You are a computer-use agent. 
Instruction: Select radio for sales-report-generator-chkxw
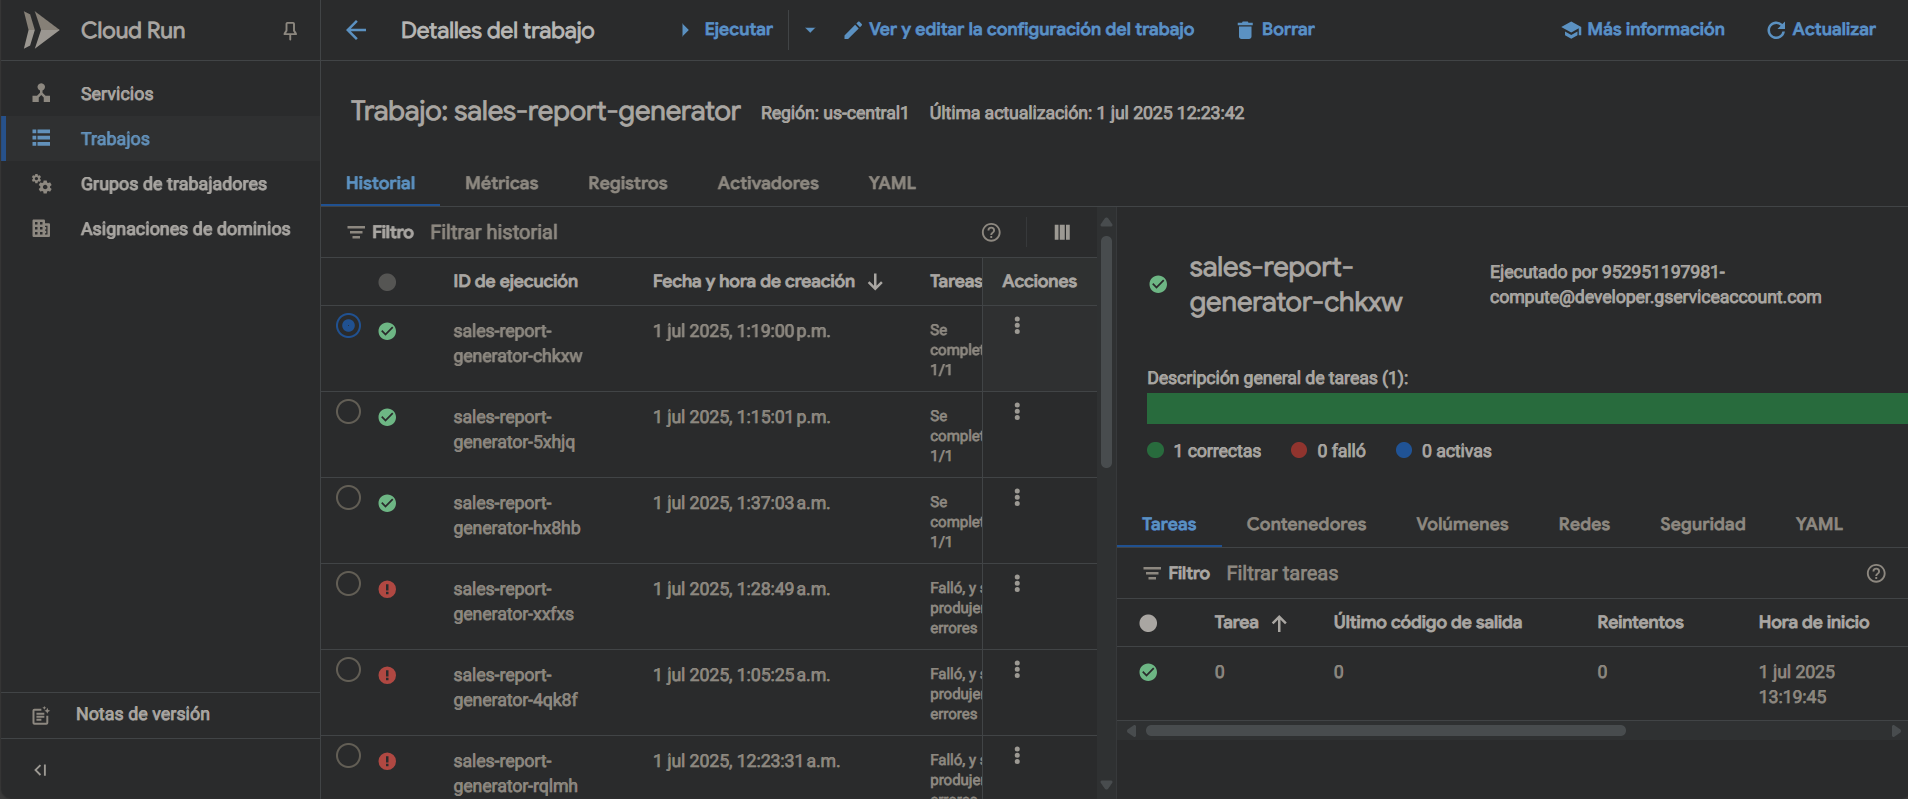pos(348,326)
